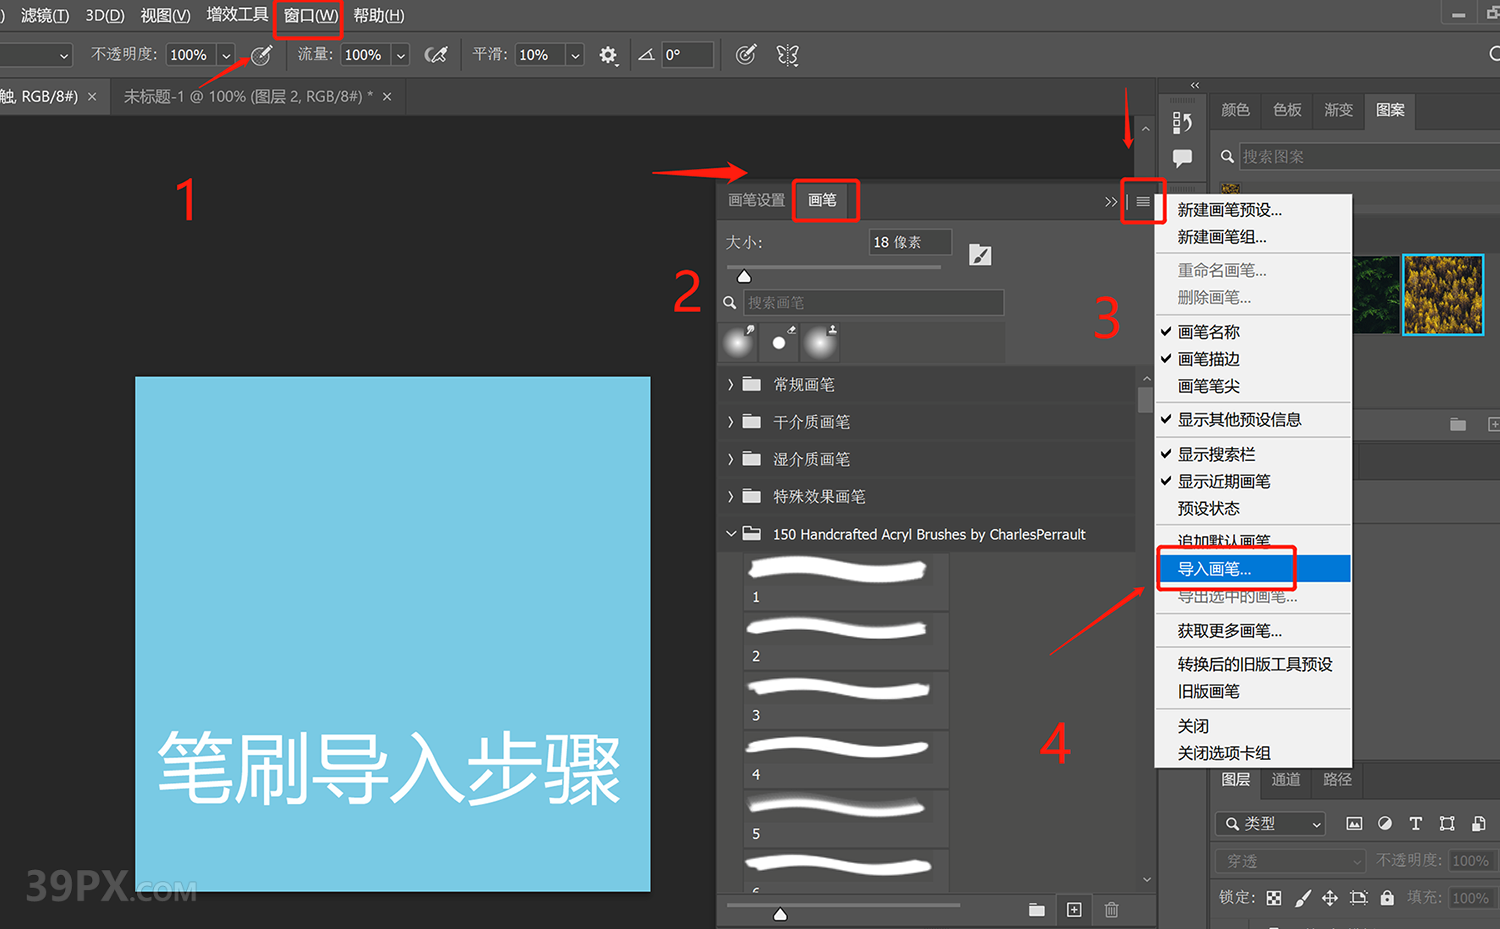Collapse the 150 Handcrafted Acryl Brushes group

pos(731,534)
